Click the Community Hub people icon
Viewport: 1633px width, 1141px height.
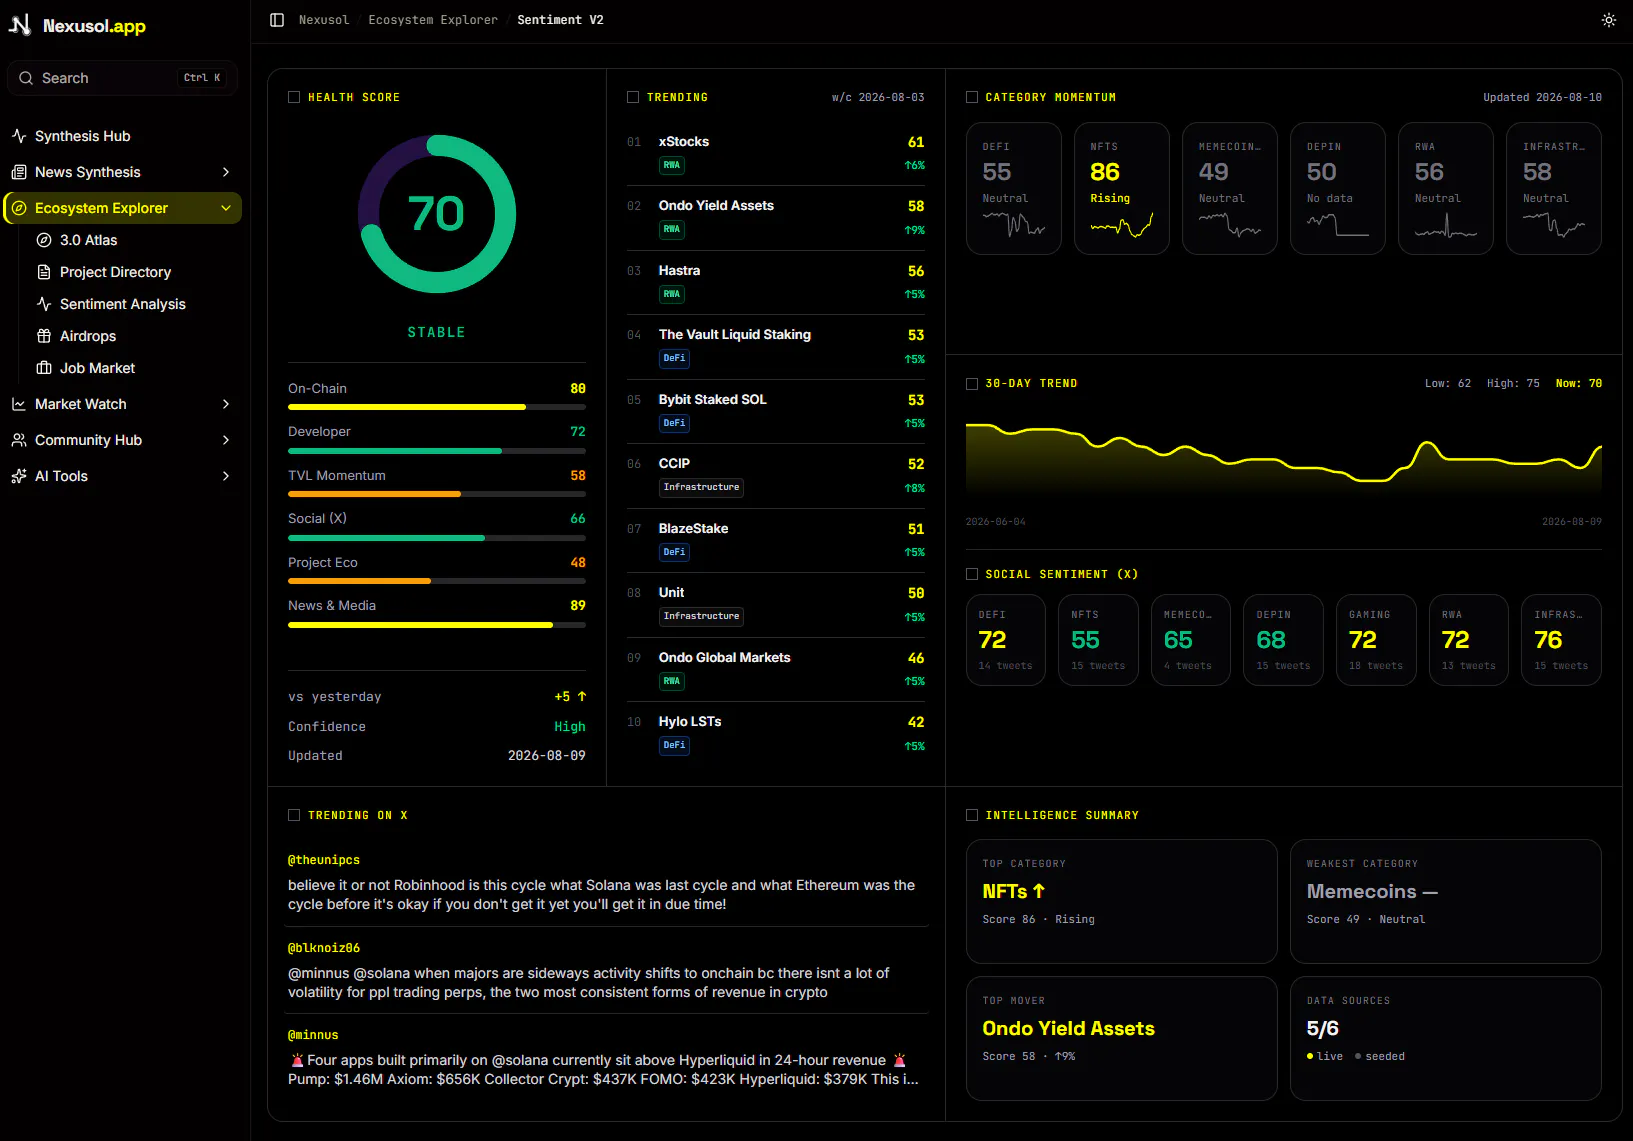coord(19,440)
